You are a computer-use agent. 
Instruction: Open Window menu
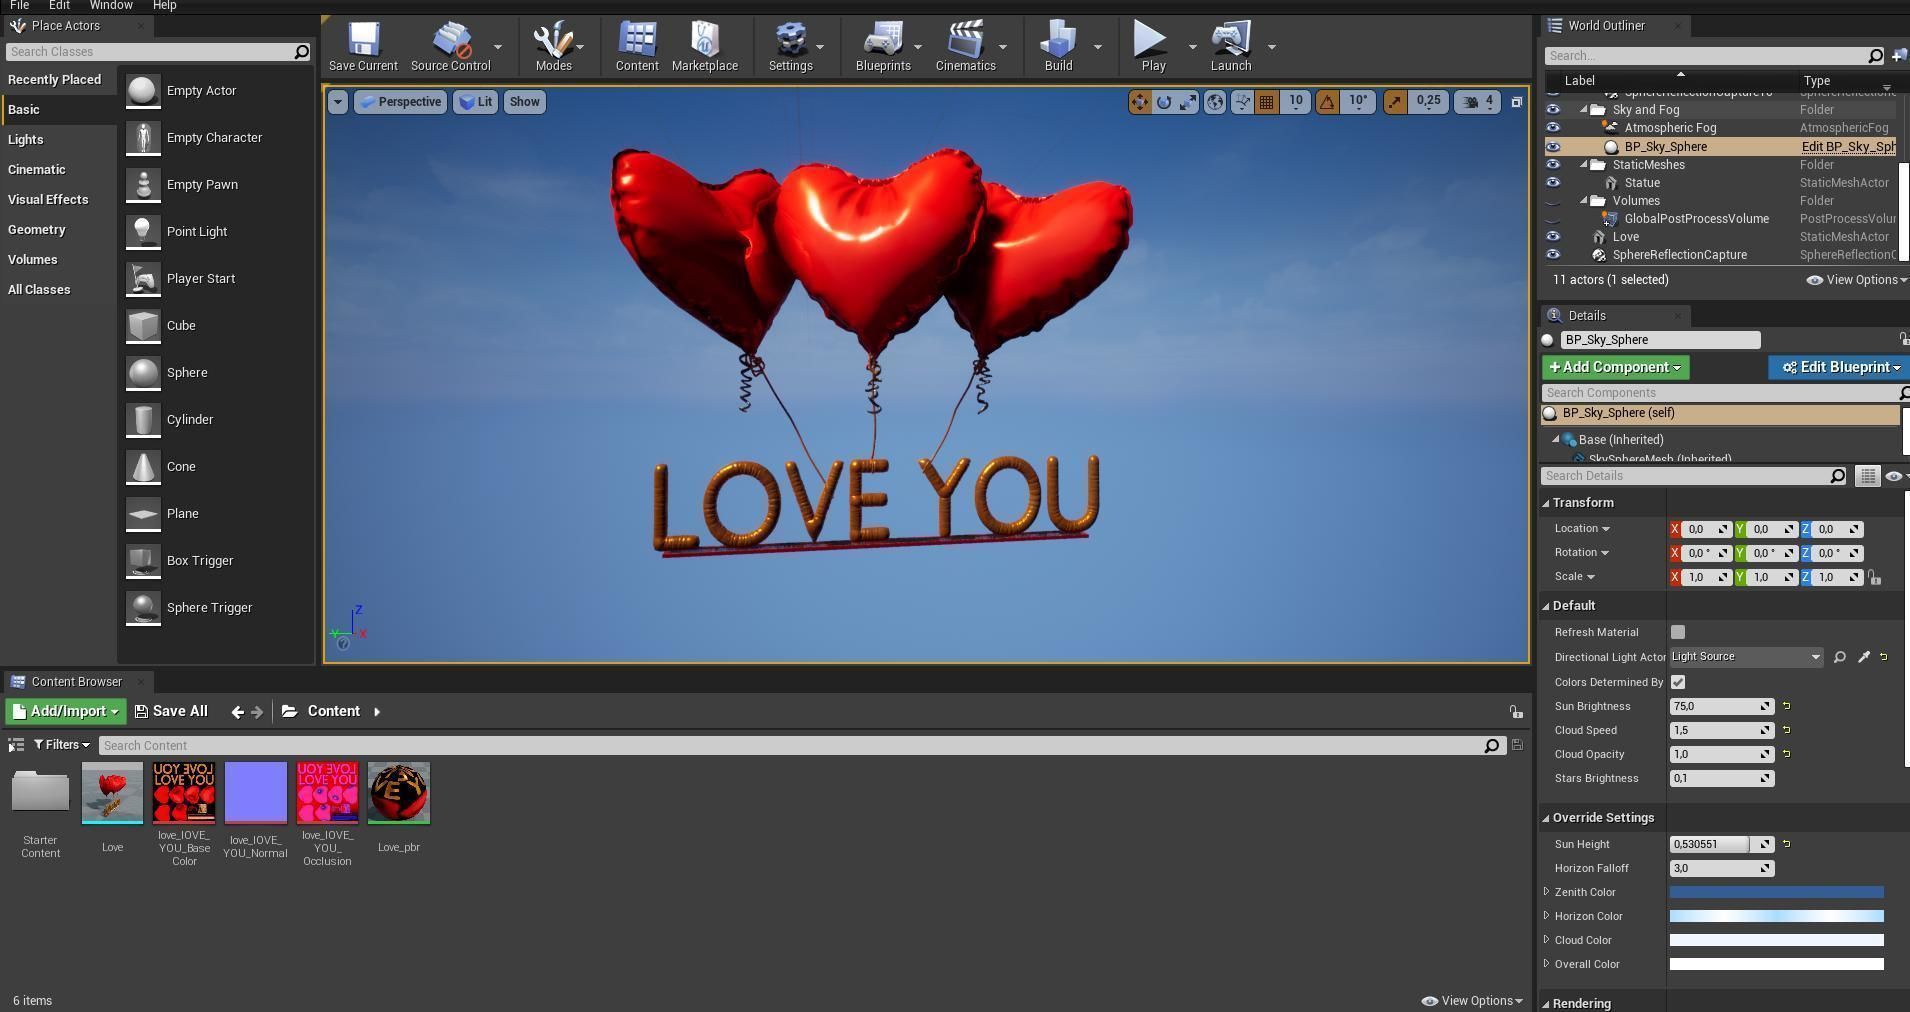coord(110,5)
